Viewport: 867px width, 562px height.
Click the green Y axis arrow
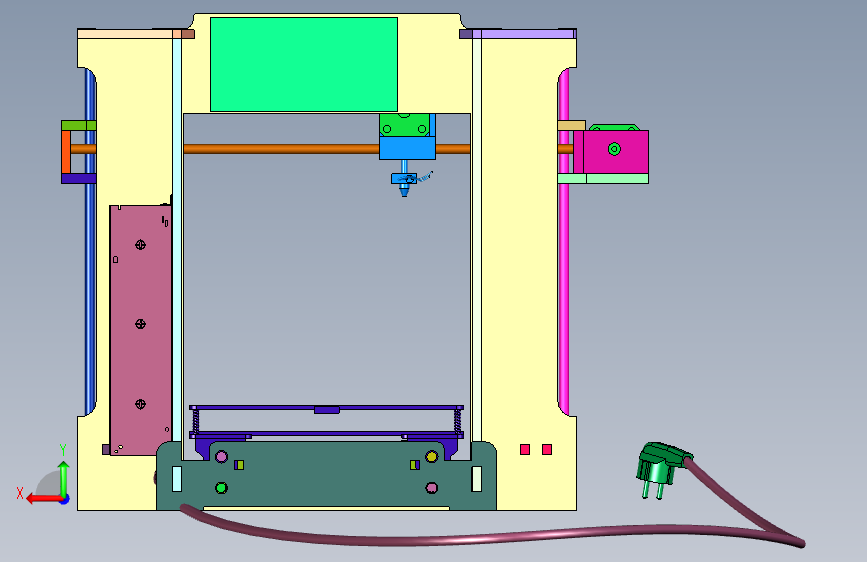64,479
